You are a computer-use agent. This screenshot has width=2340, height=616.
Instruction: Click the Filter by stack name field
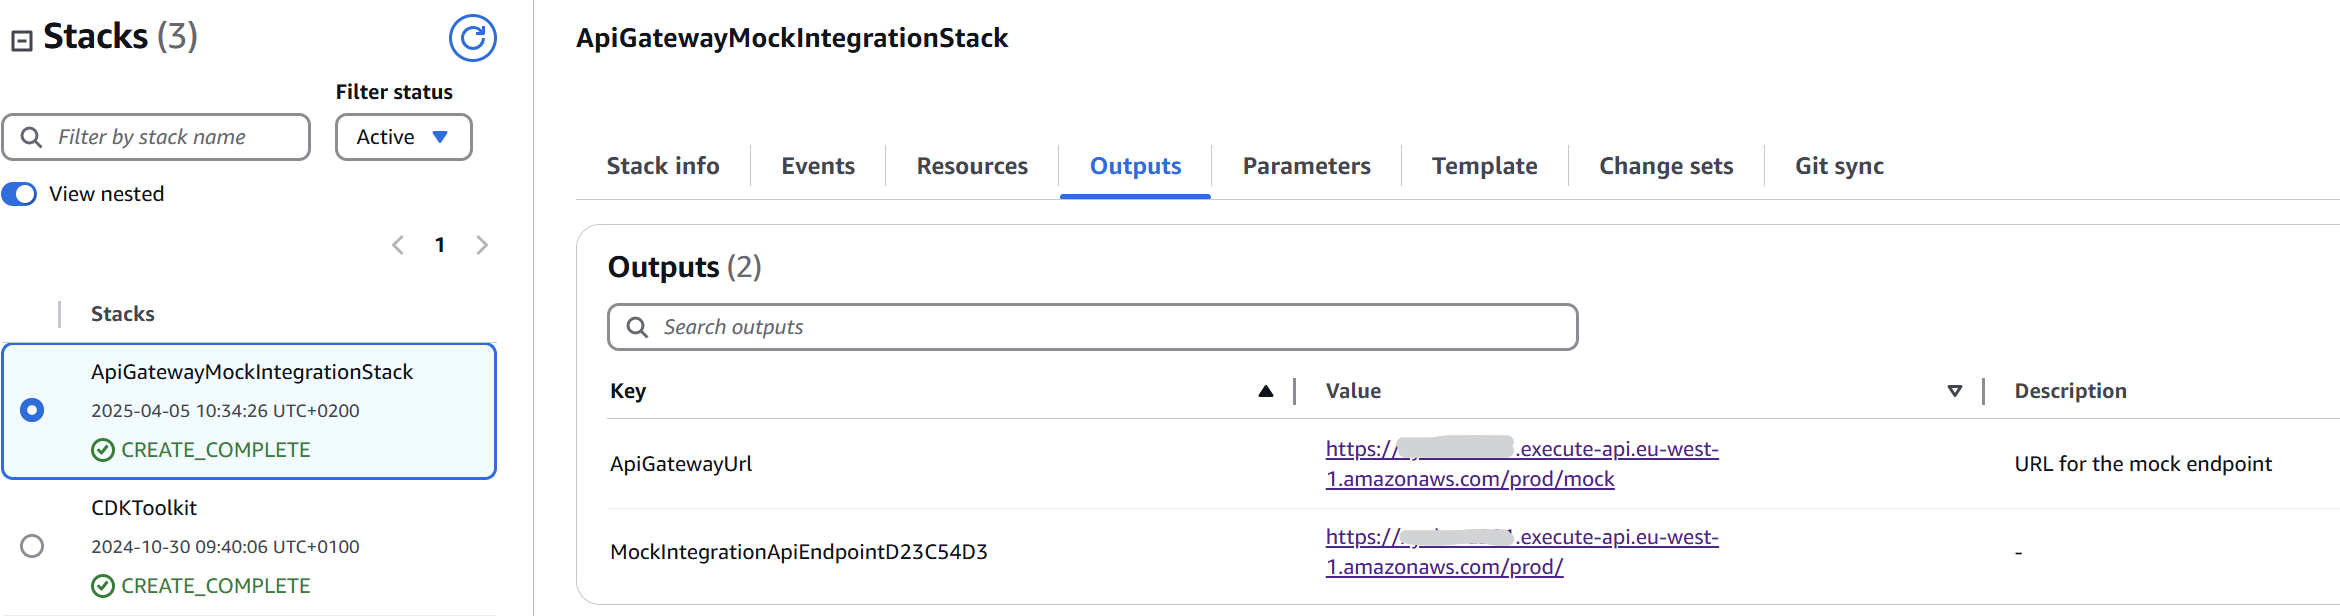click(x=156, y=137)
